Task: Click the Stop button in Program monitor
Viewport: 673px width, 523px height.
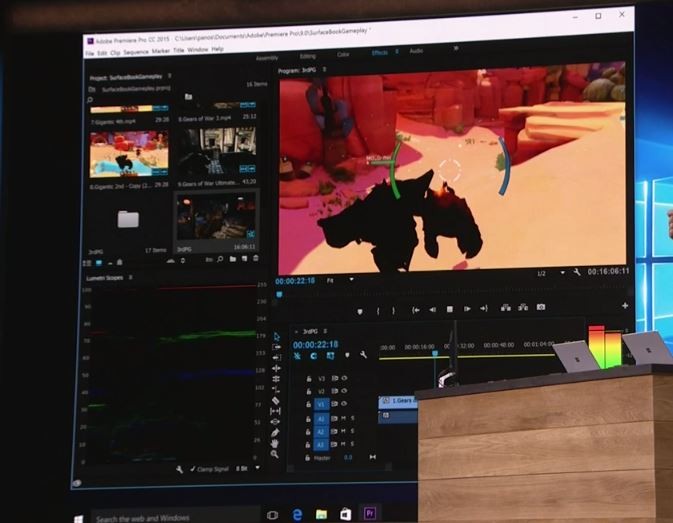Action: pos(449,309)
